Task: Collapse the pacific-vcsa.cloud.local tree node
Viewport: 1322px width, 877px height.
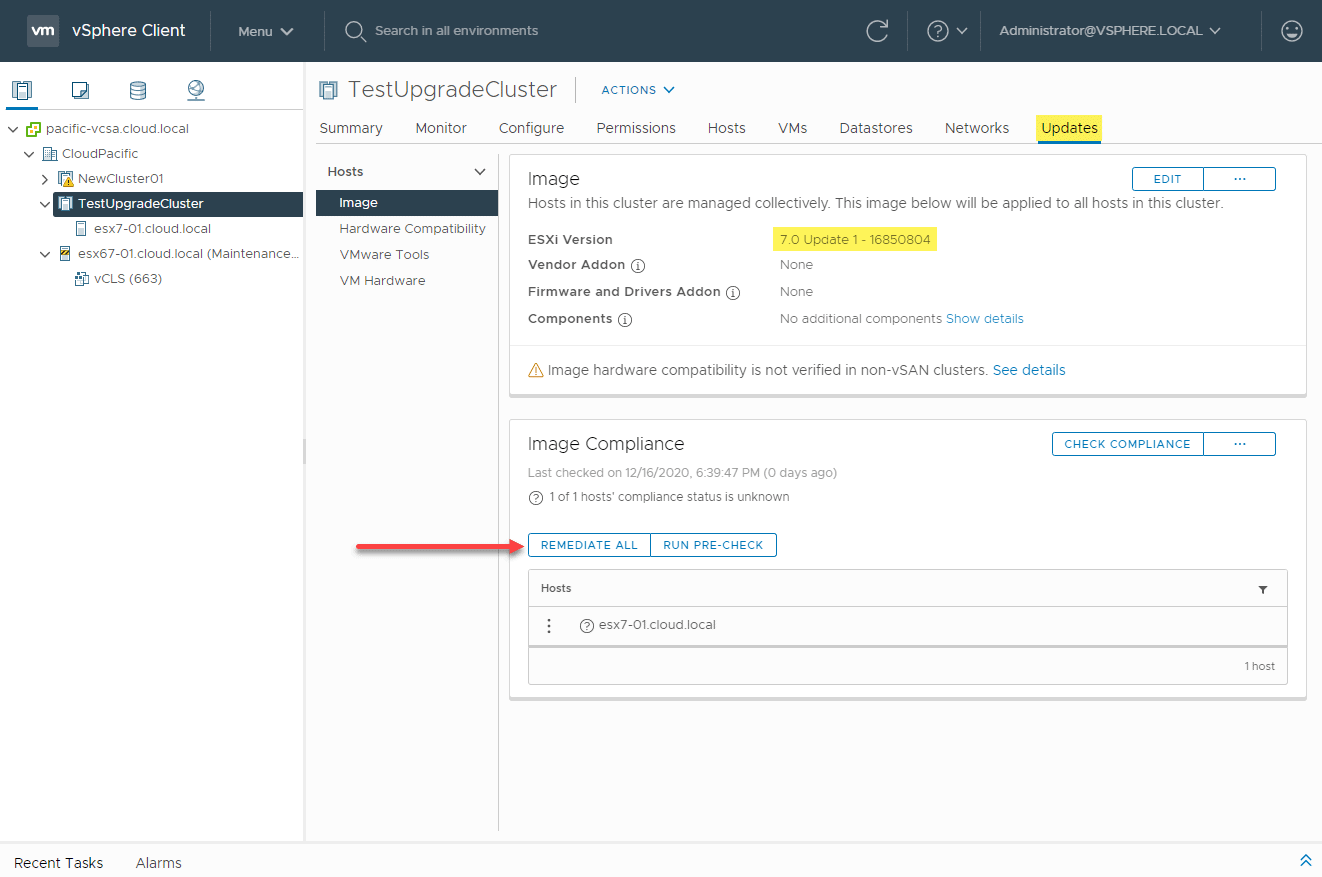Action: point(13,129)
